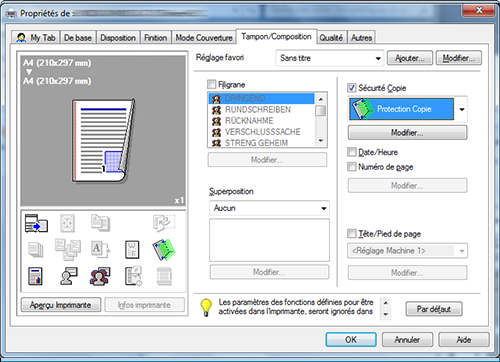Open help with the Aide button
Image resolution: width=500 pixels, height=362 pixels.
[464, 340]
